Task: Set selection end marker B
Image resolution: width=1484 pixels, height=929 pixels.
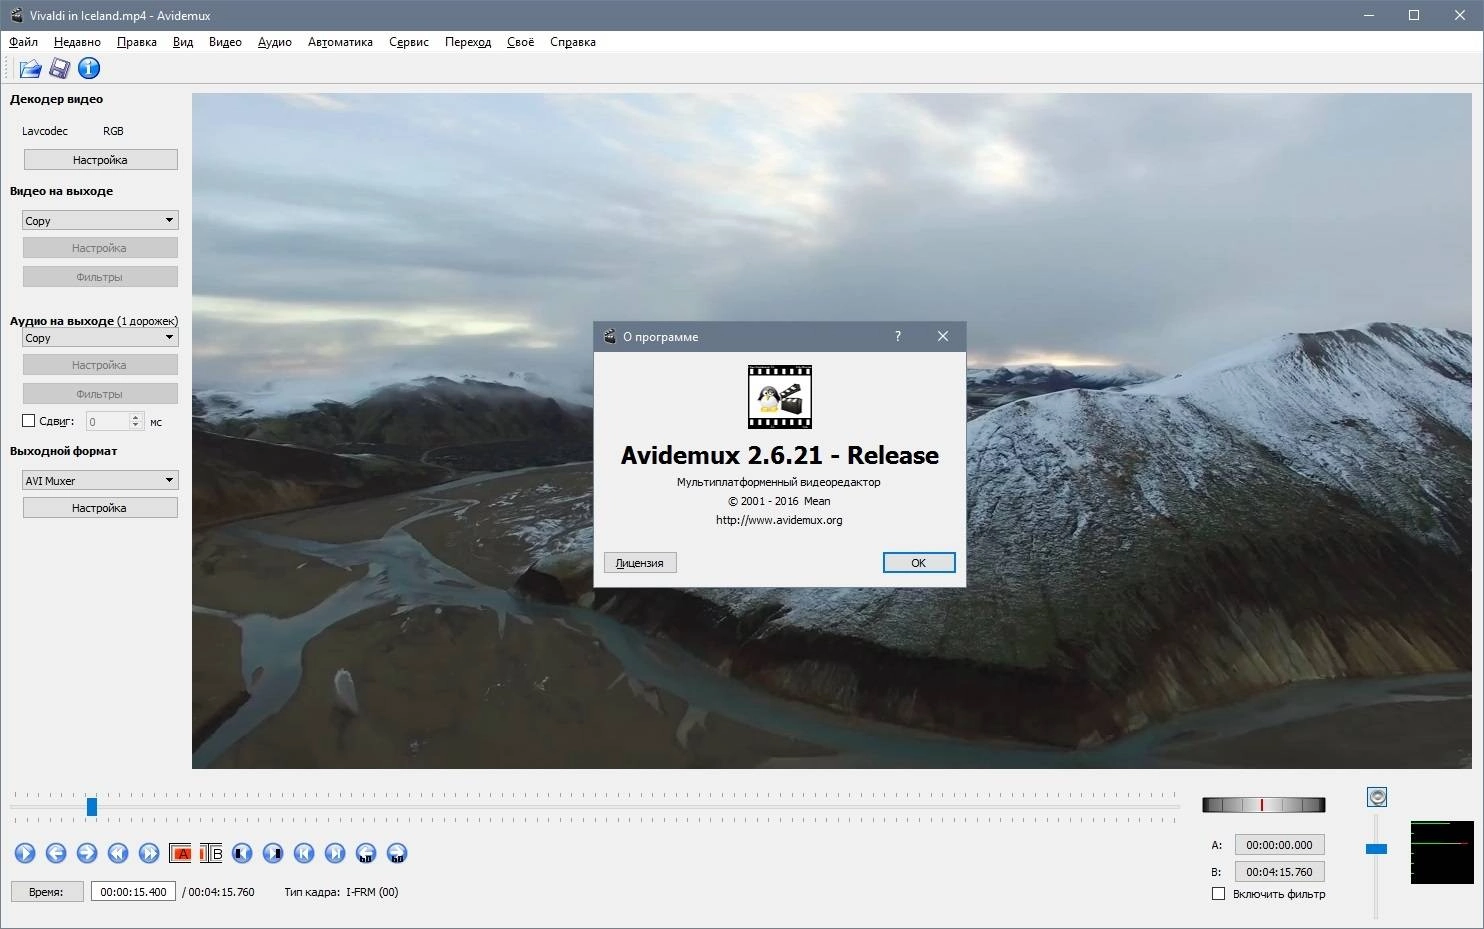Action: click(211, 853)
